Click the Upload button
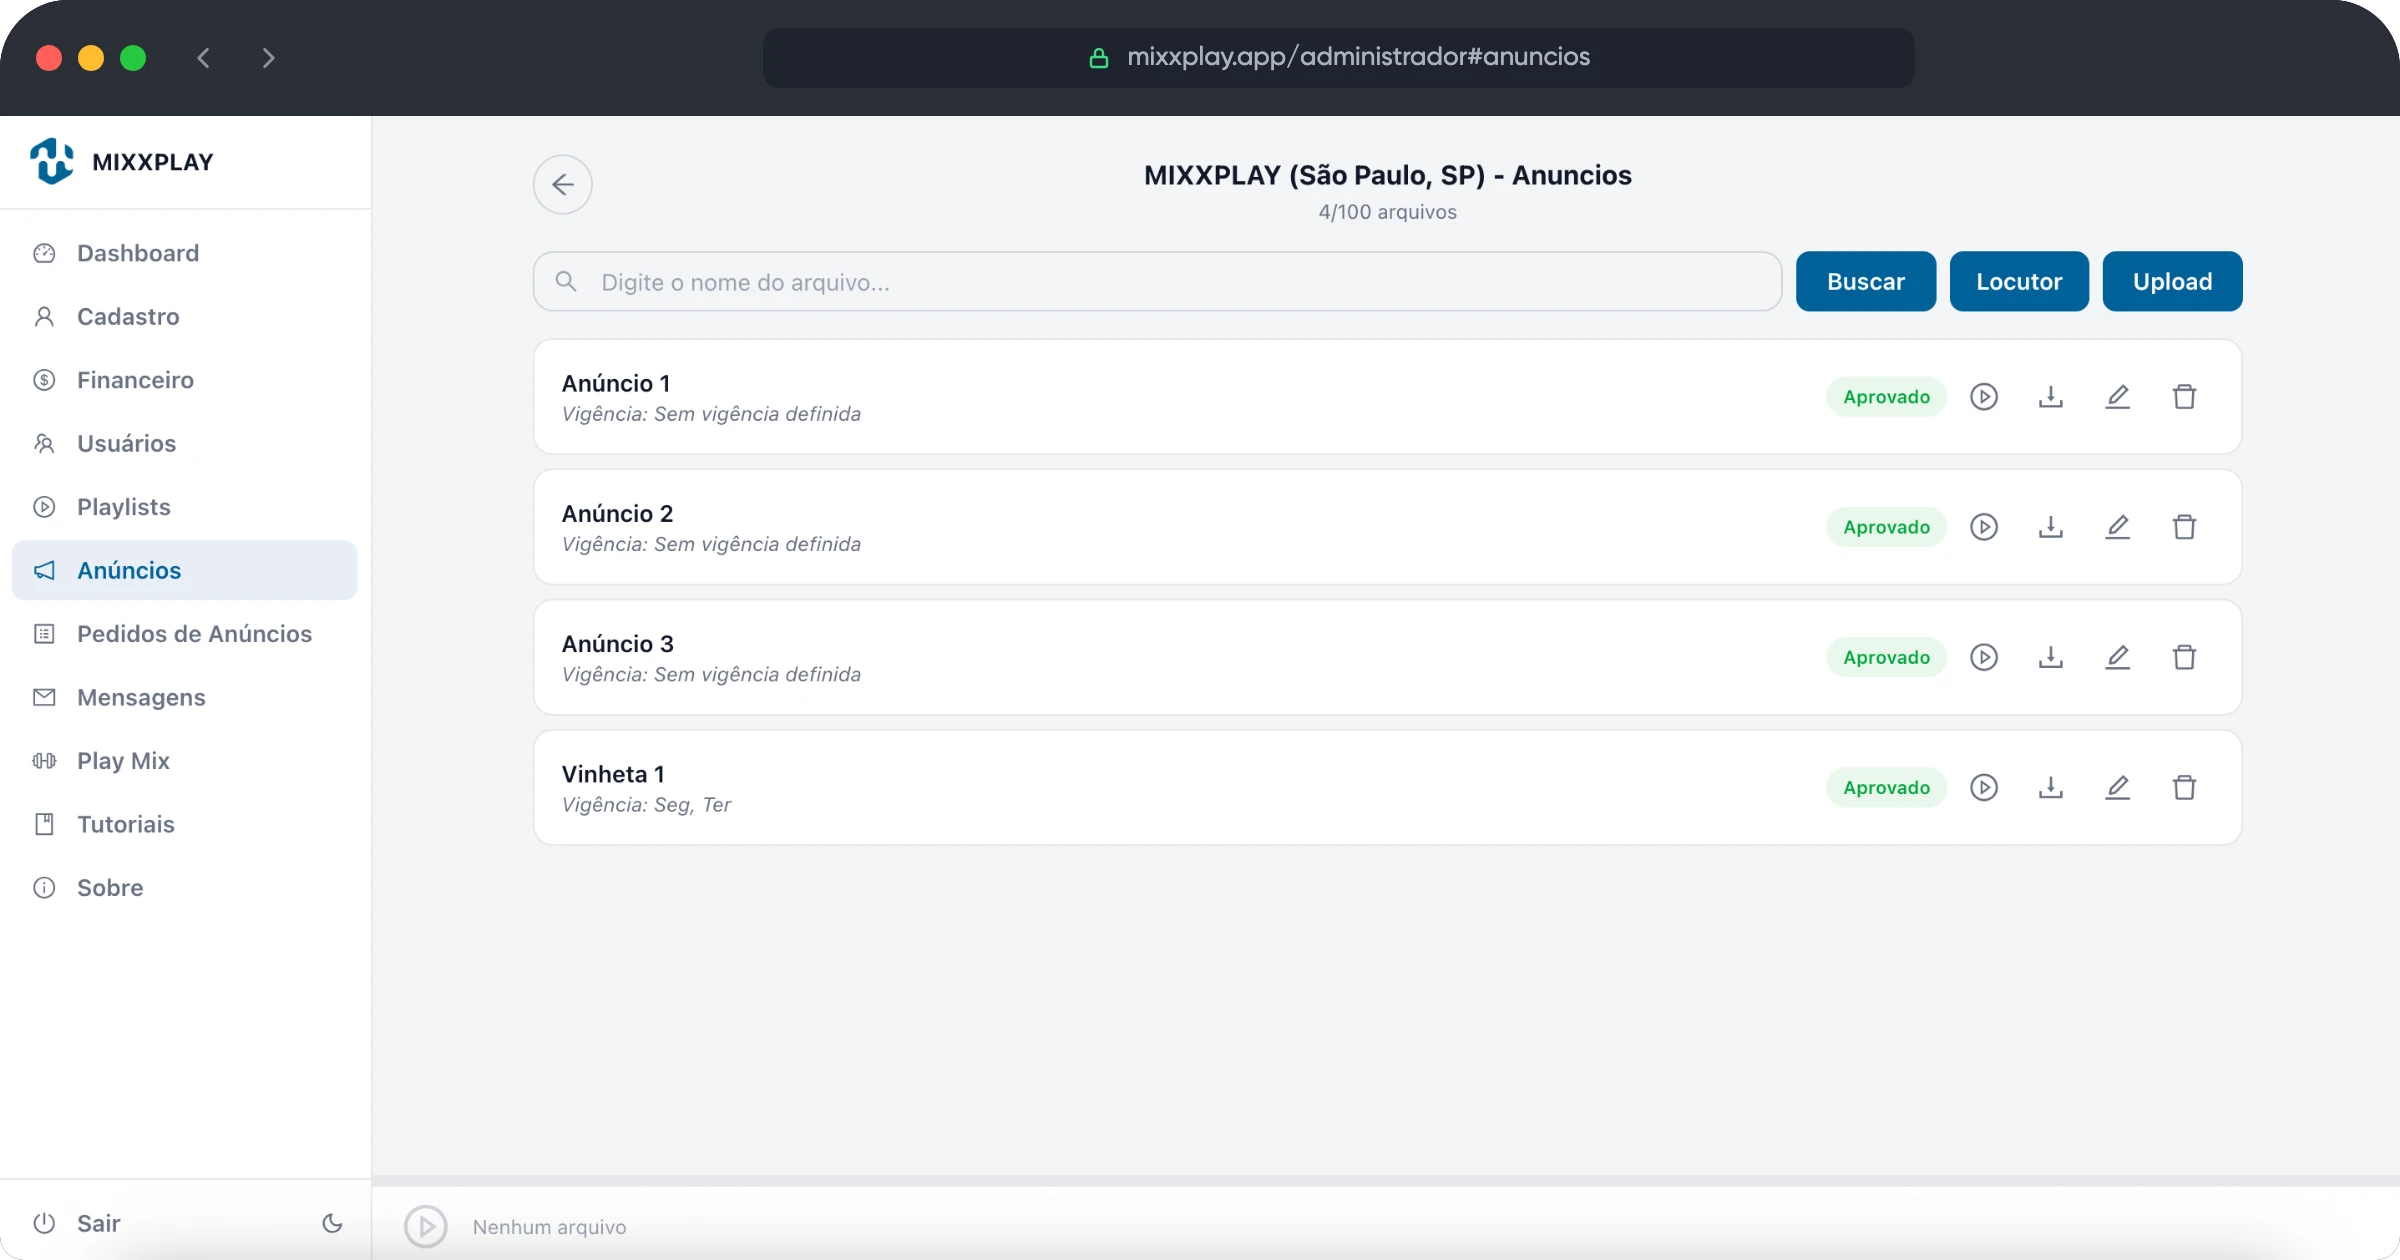This screenshot has width=2400, height=1260. [x=2172, y=282]
